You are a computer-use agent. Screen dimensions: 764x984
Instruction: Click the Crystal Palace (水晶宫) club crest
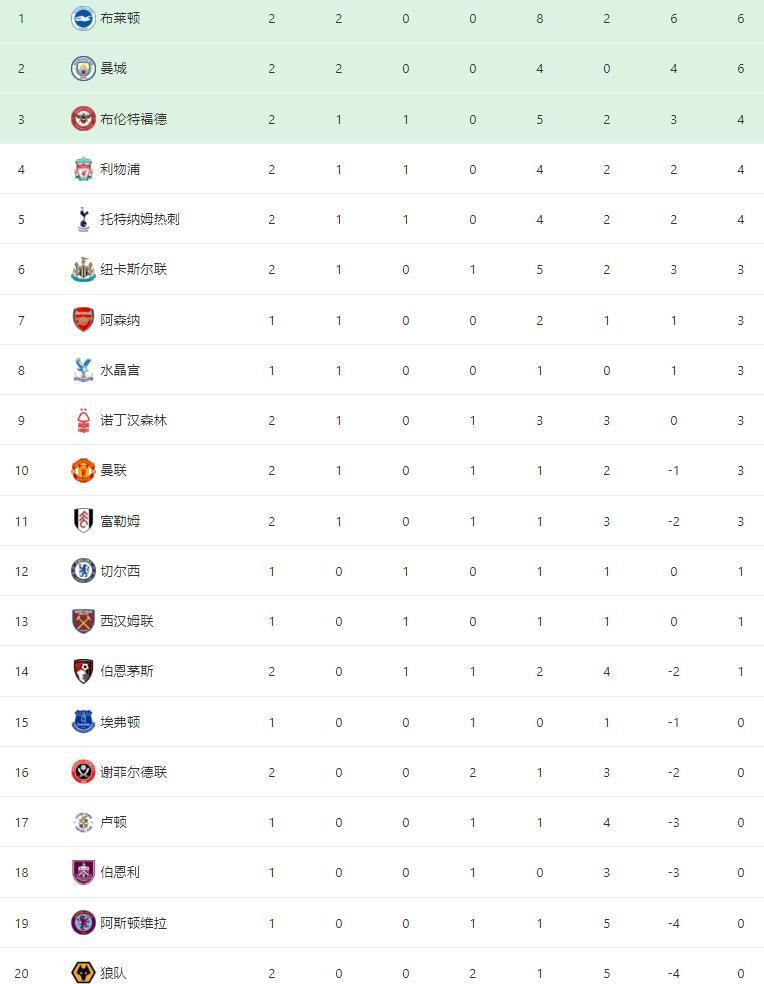(x=83, y=370)
